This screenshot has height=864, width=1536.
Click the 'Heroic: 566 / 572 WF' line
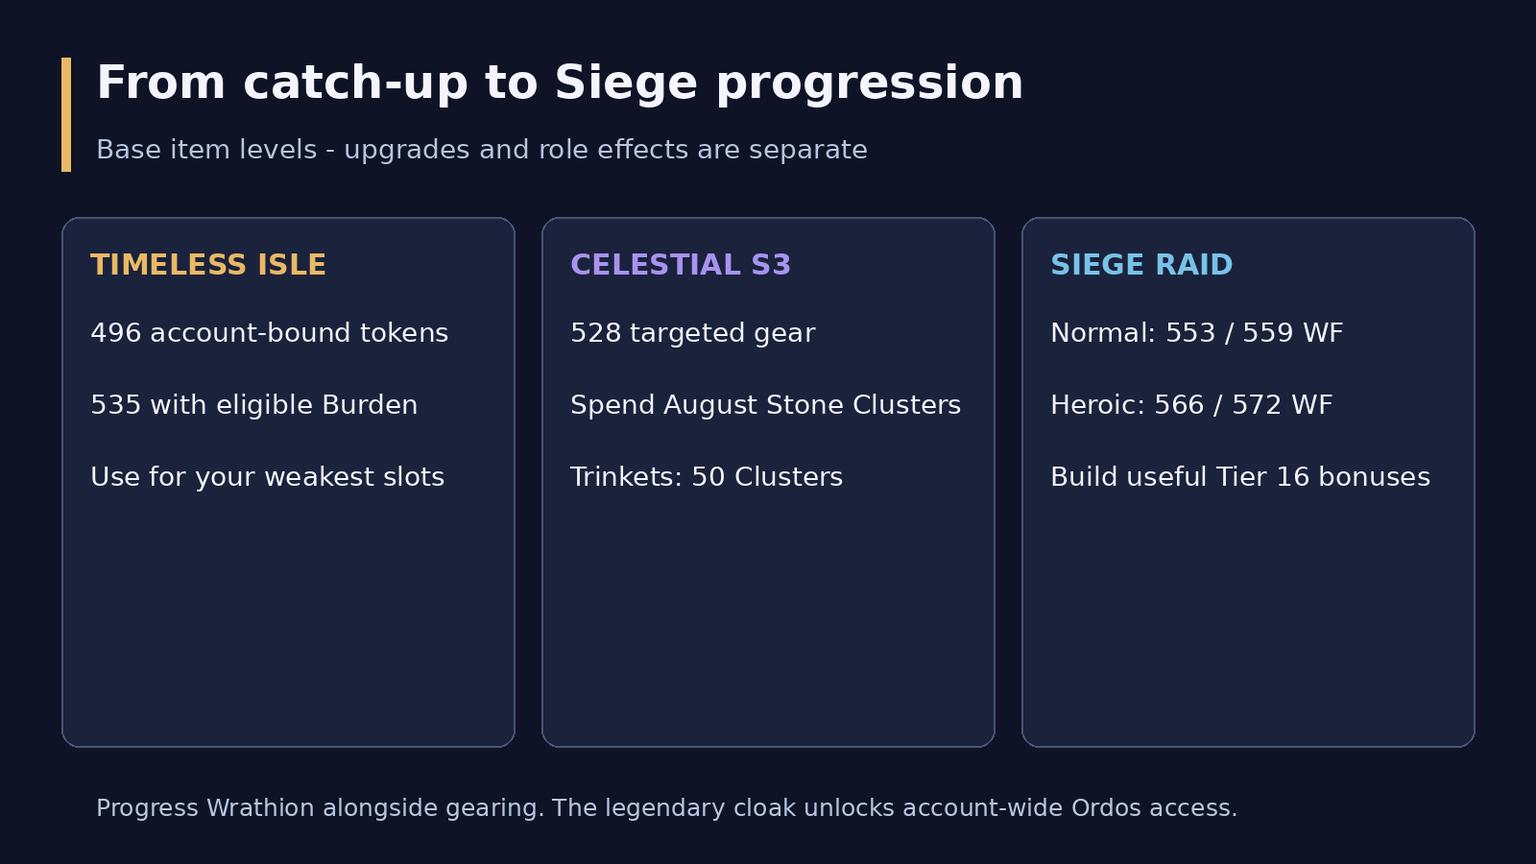(1191, 405)
